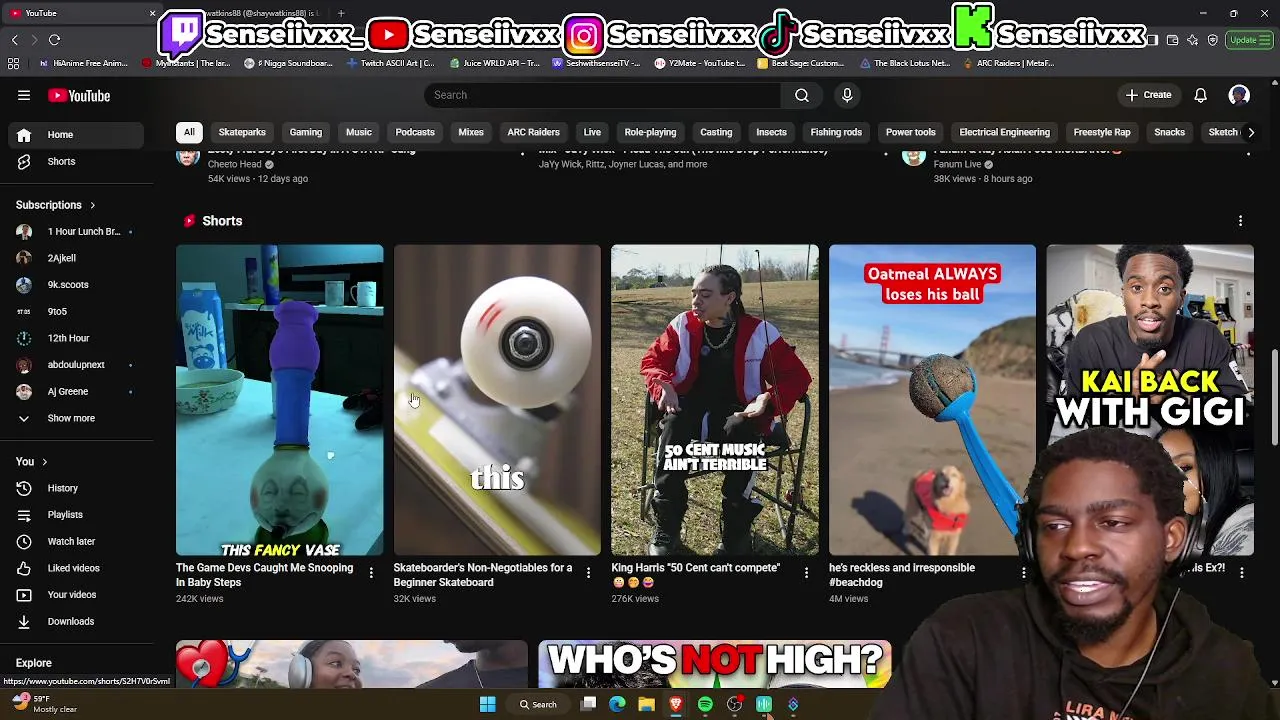Viewport: 1280px width, 720px height.
Task: Open Windows Start menu
Action: 487,704
